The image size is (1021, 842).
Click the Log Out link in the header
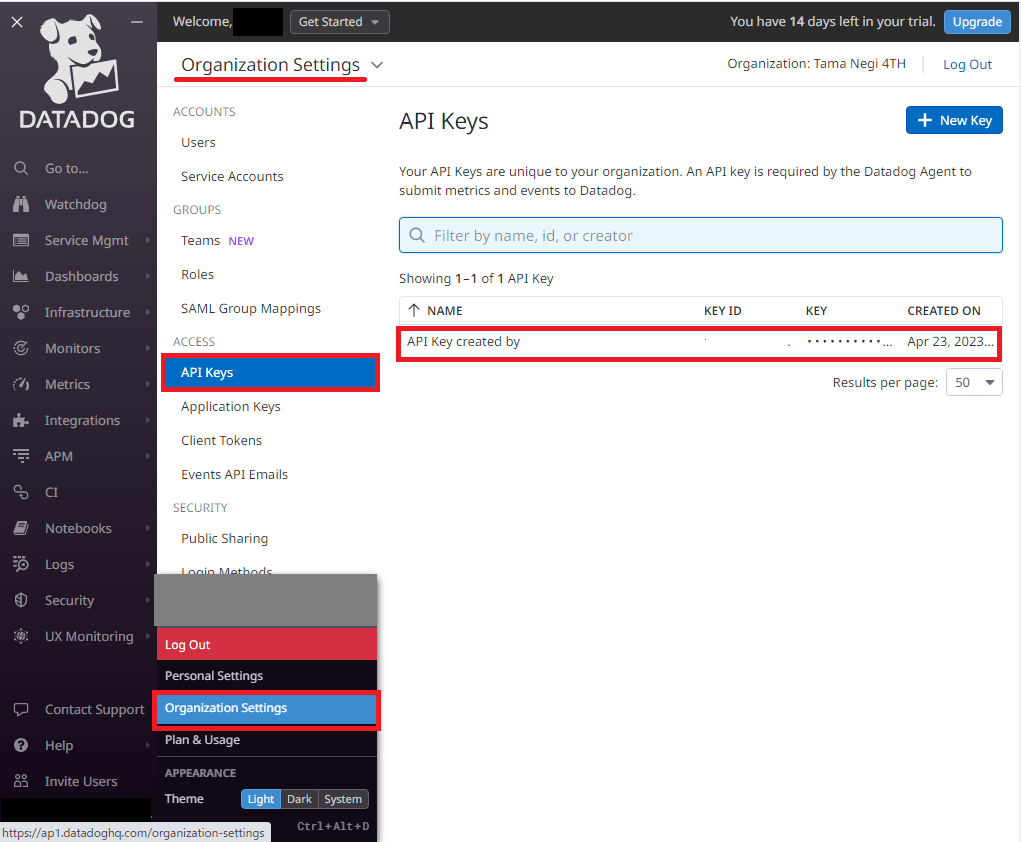point(968,64)
